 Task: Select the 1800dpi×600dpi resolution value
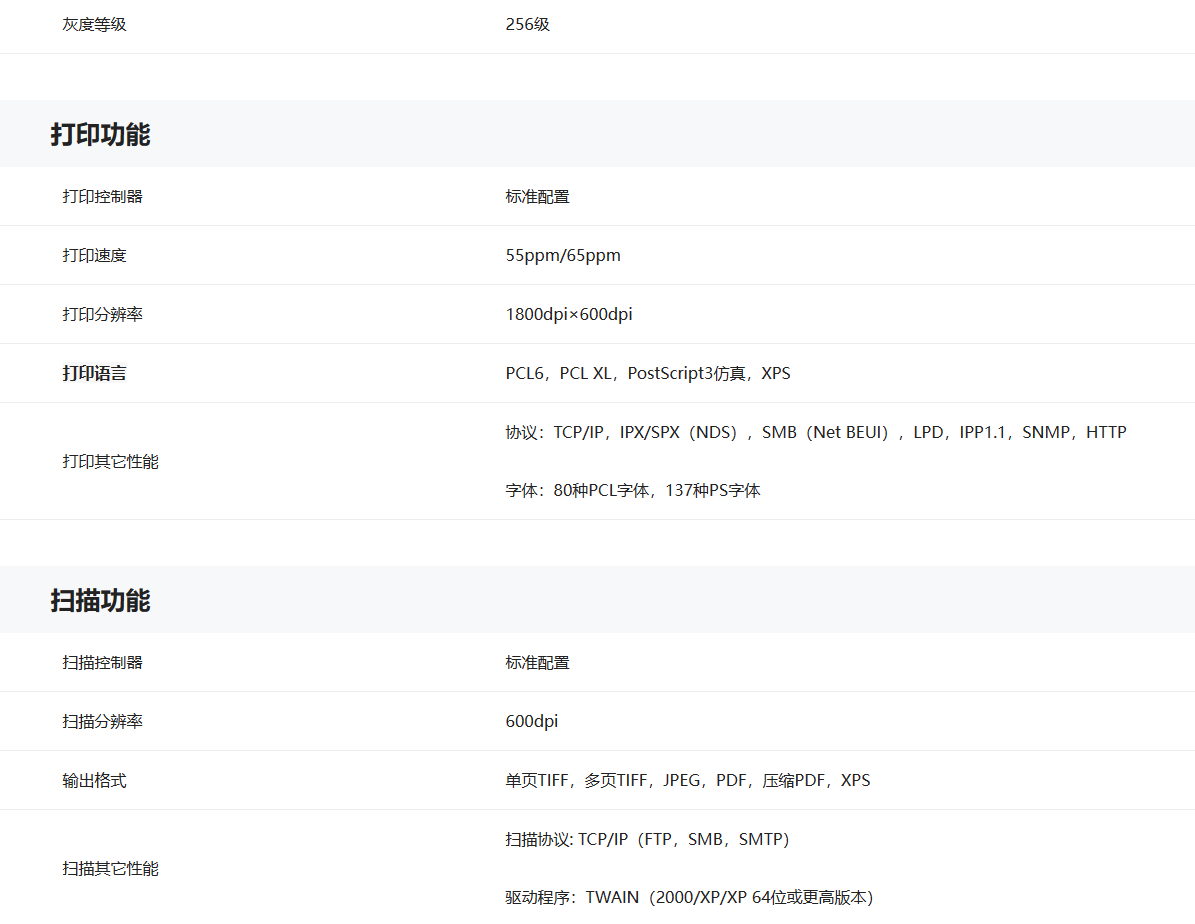(x=569, y=315)
